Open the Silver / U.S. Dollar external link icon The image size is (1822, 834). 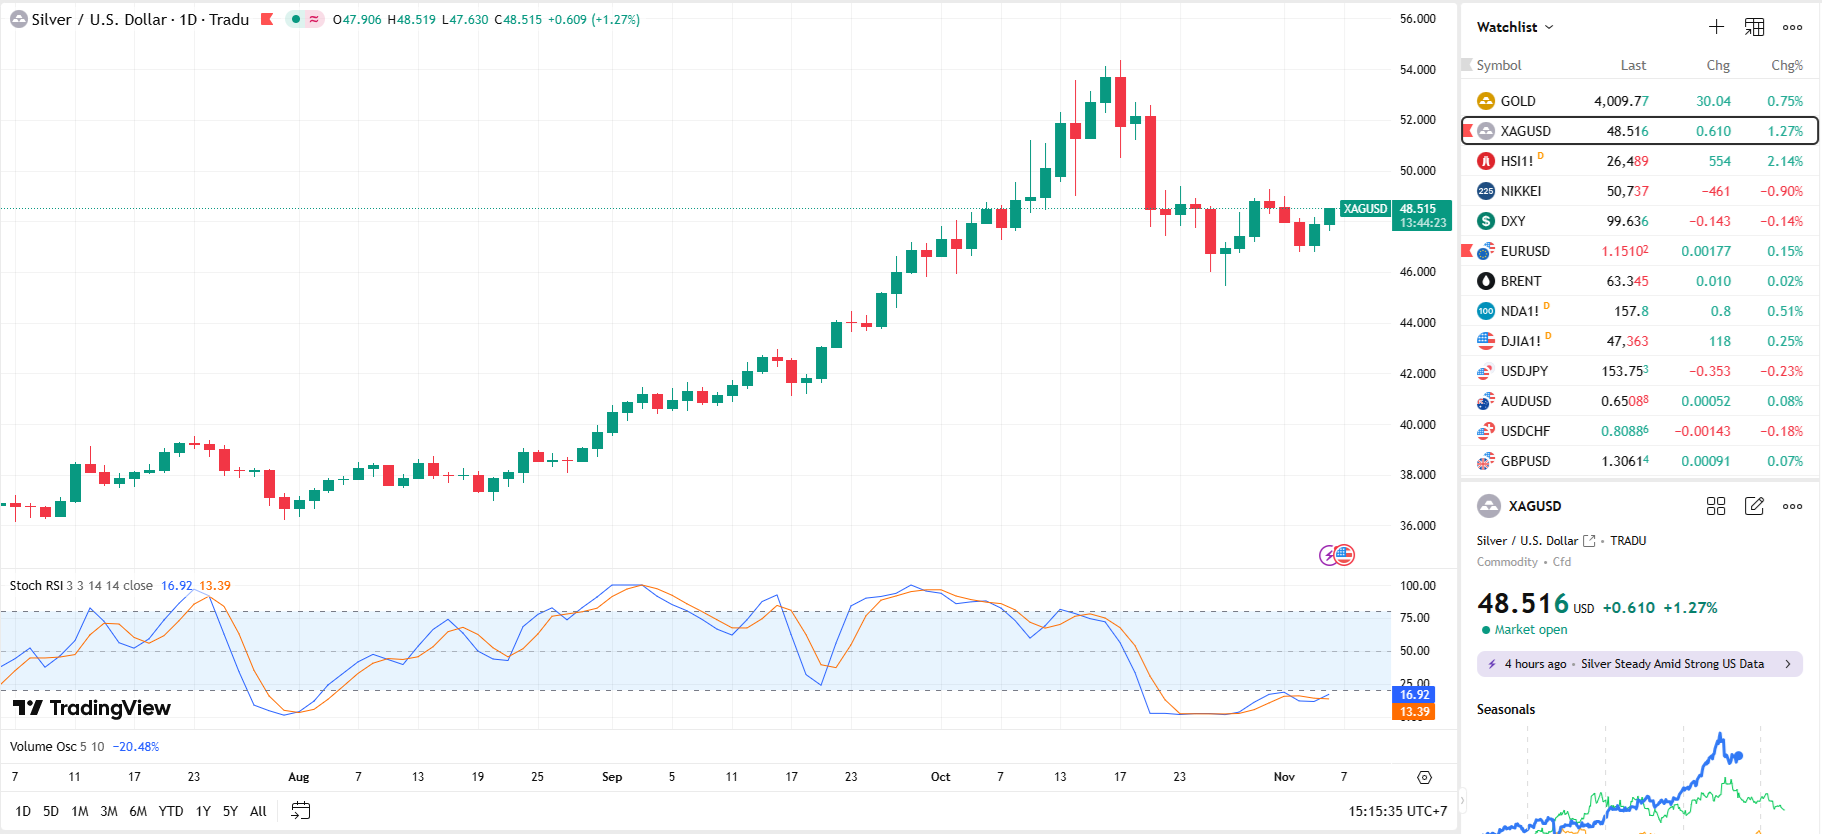1589,541
